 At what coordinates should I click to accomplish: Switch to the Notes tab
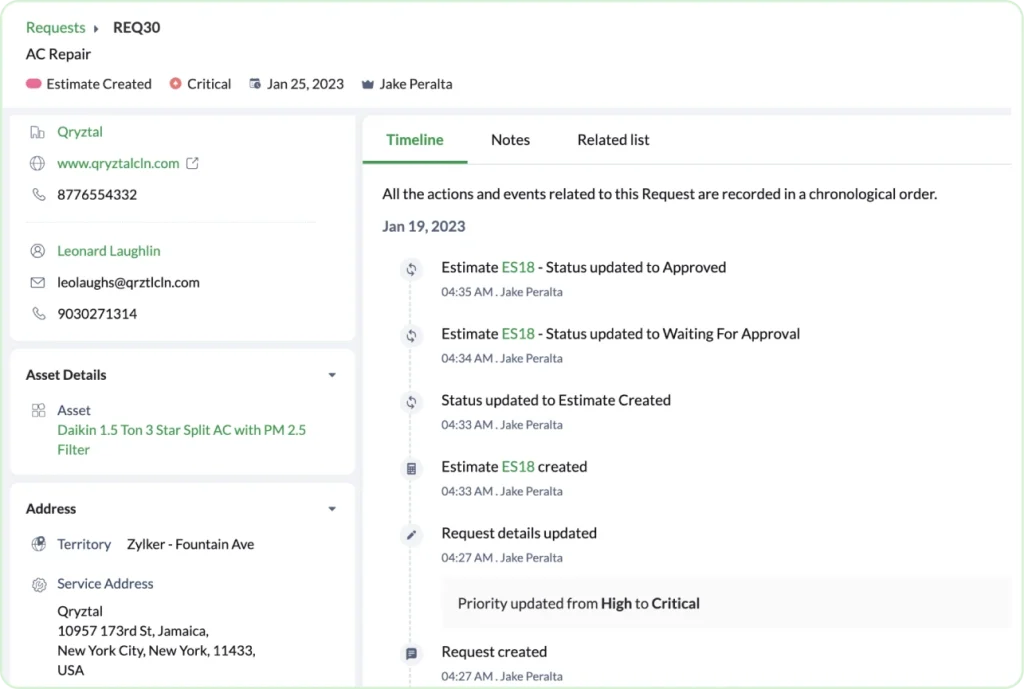click(510, 139)
